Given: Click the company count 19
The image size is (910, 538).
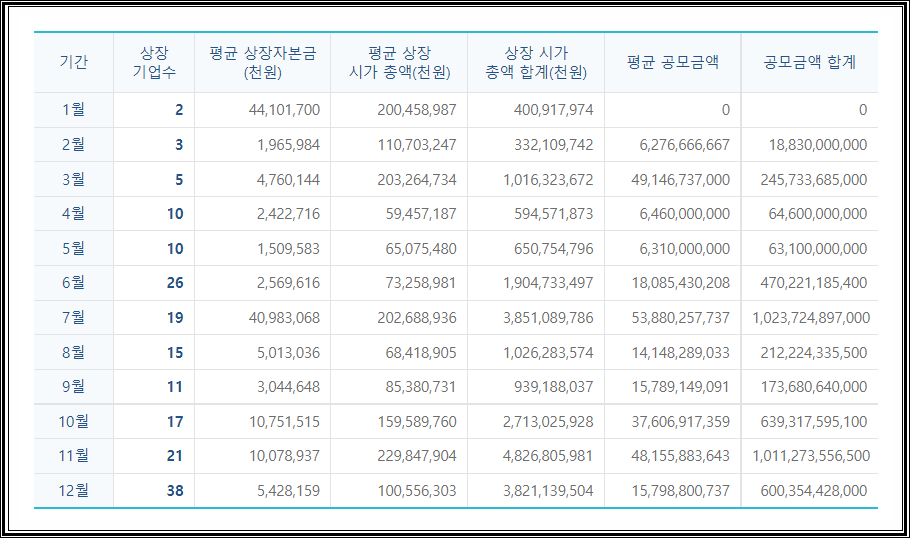Looking at the screenshot, I should [175, 317].
